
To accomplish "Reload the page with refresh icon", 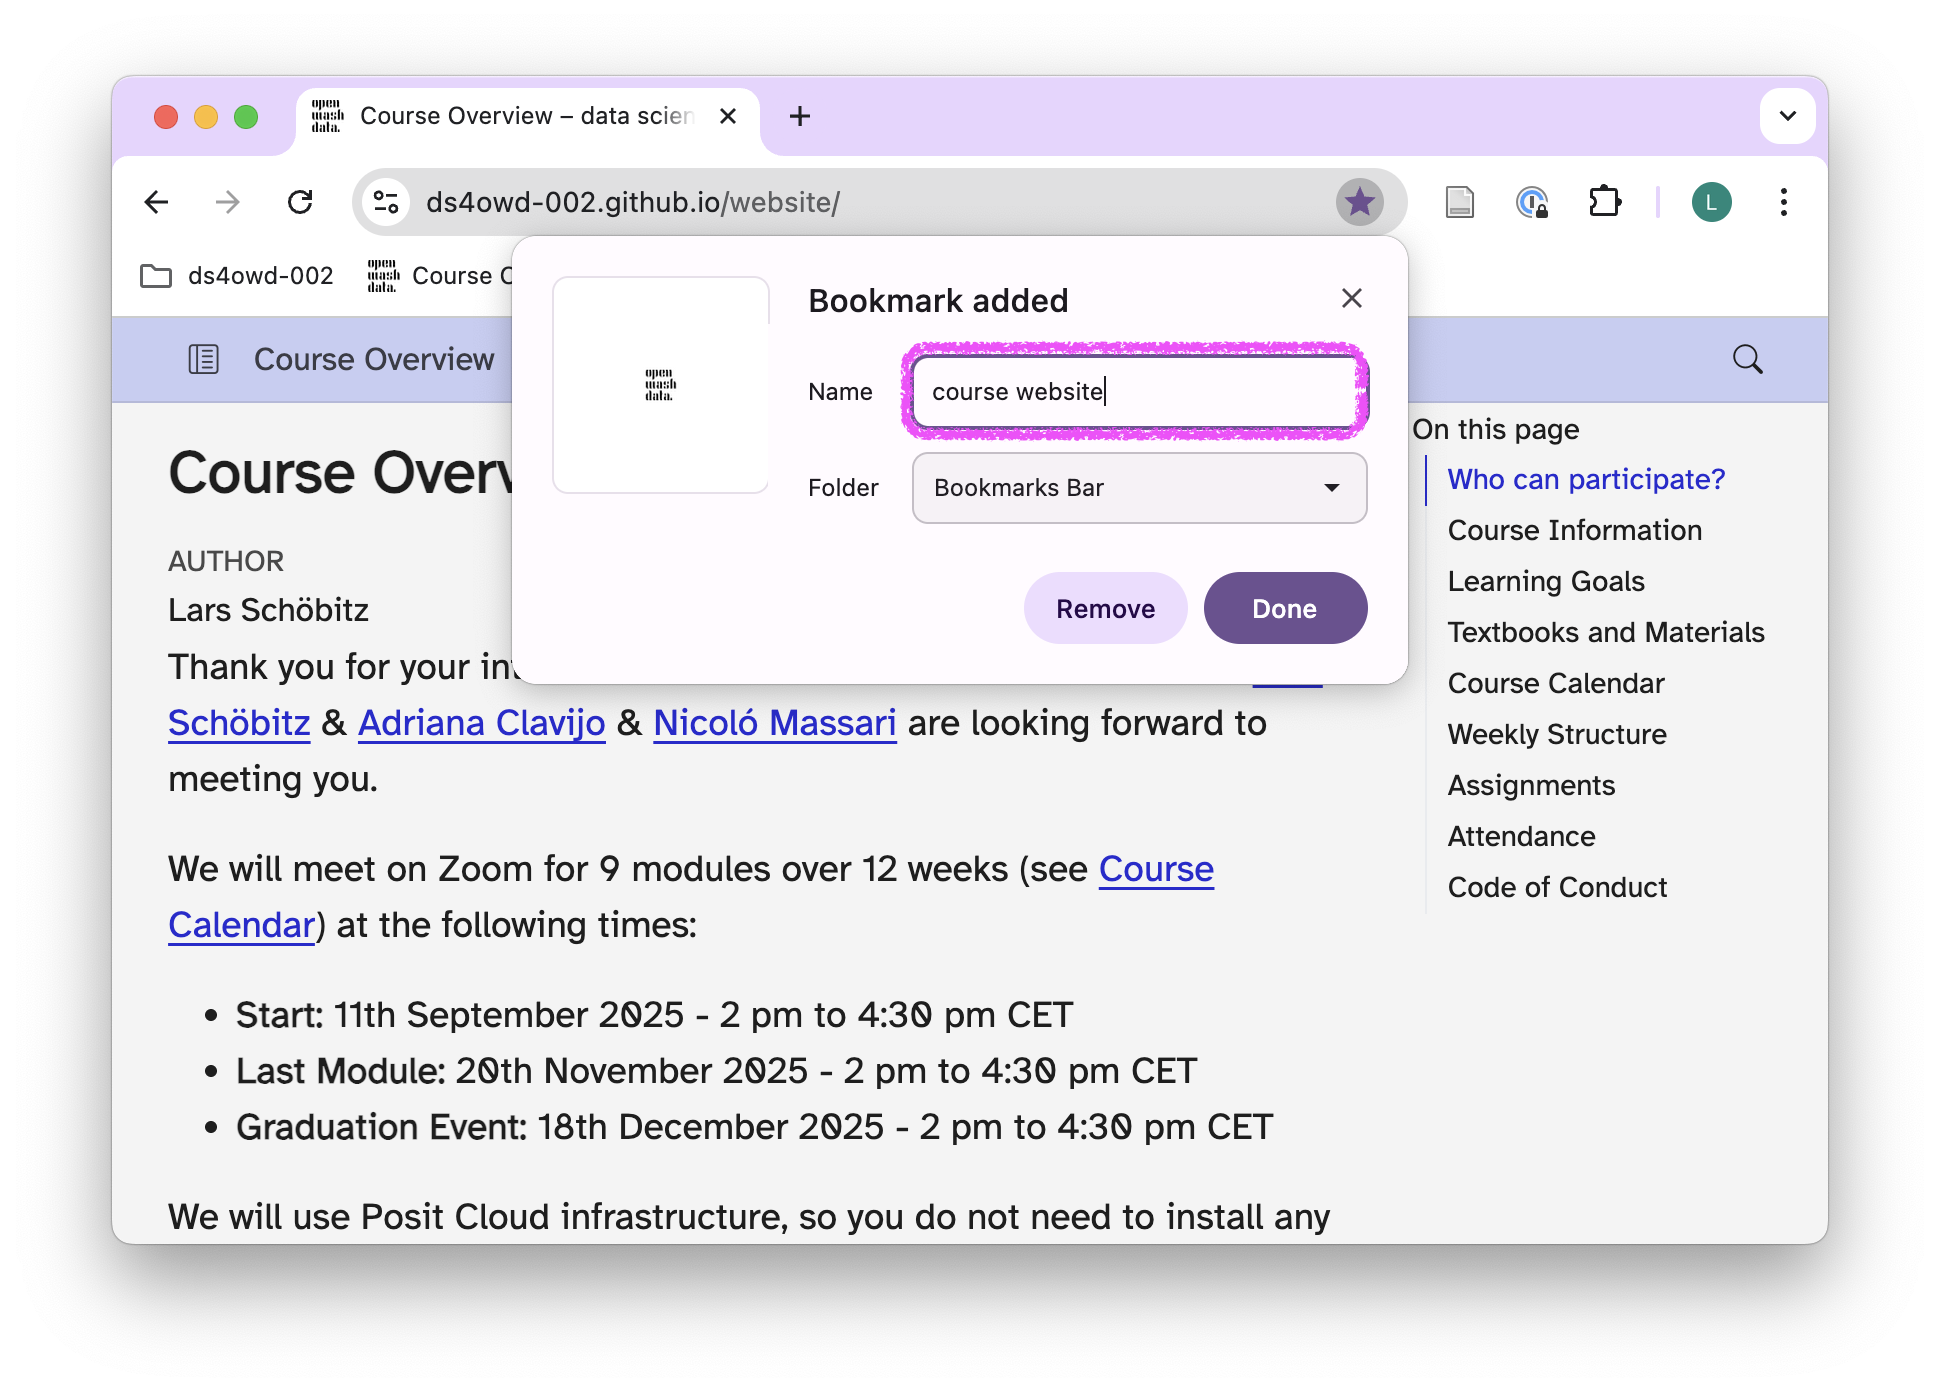I will pyautogui.click(x=300, y=203).
